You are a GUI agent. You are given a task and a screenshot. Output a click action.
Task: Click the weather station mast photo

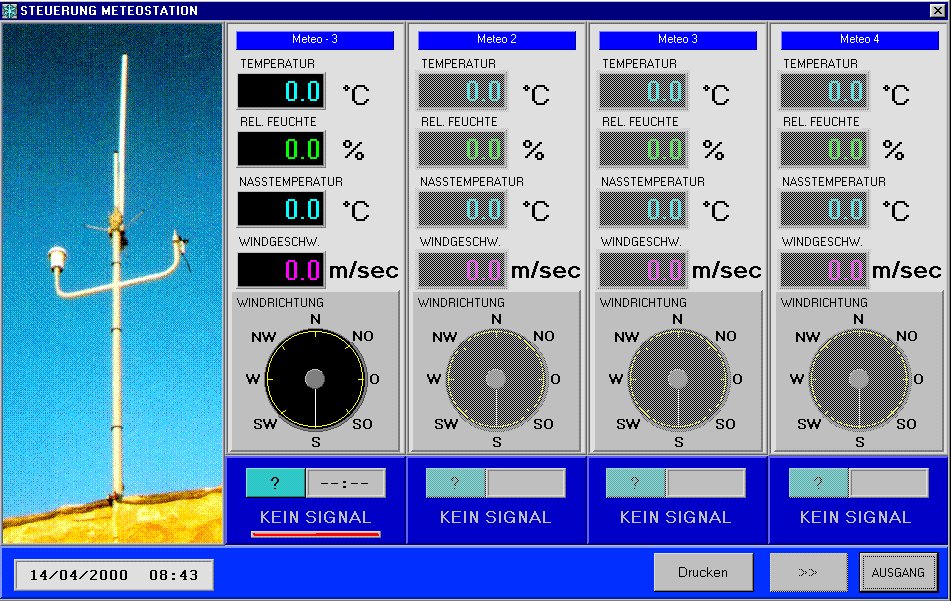pyautogui.click(x=113, y=283)
